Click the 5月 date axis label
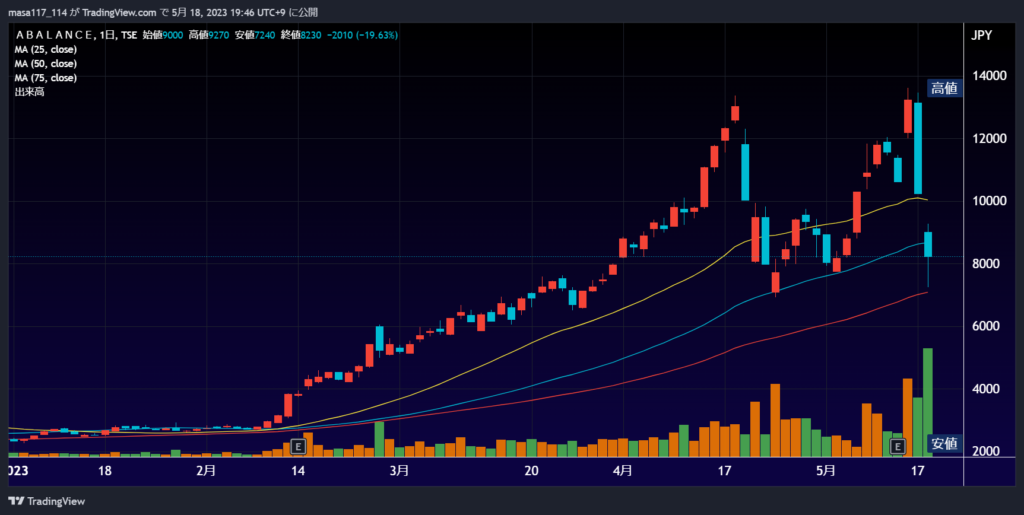1024x515 pixels. pyautogui.click(x=827, y=470)
